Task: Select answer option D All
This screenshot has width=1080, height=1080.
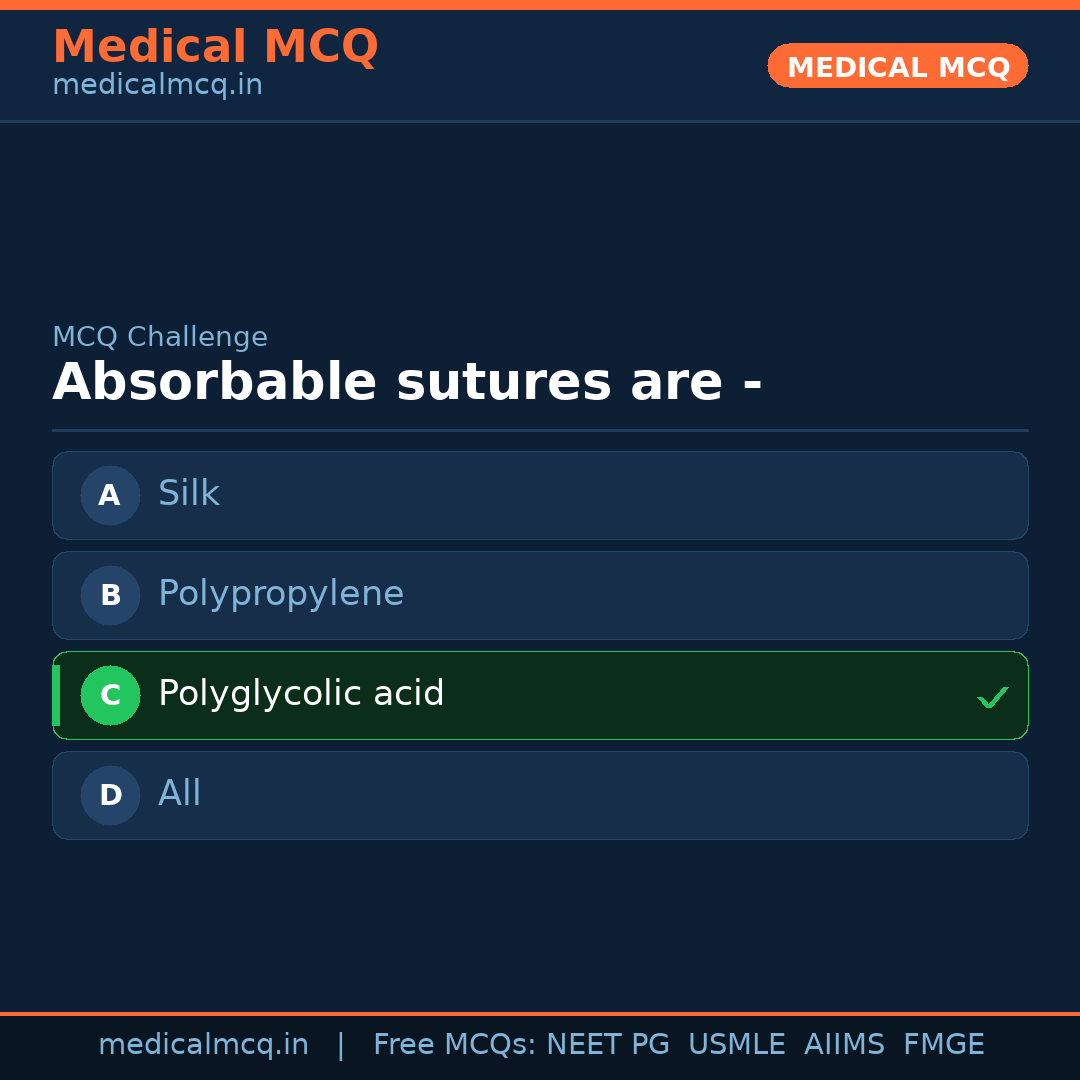Action: (540, 795)
